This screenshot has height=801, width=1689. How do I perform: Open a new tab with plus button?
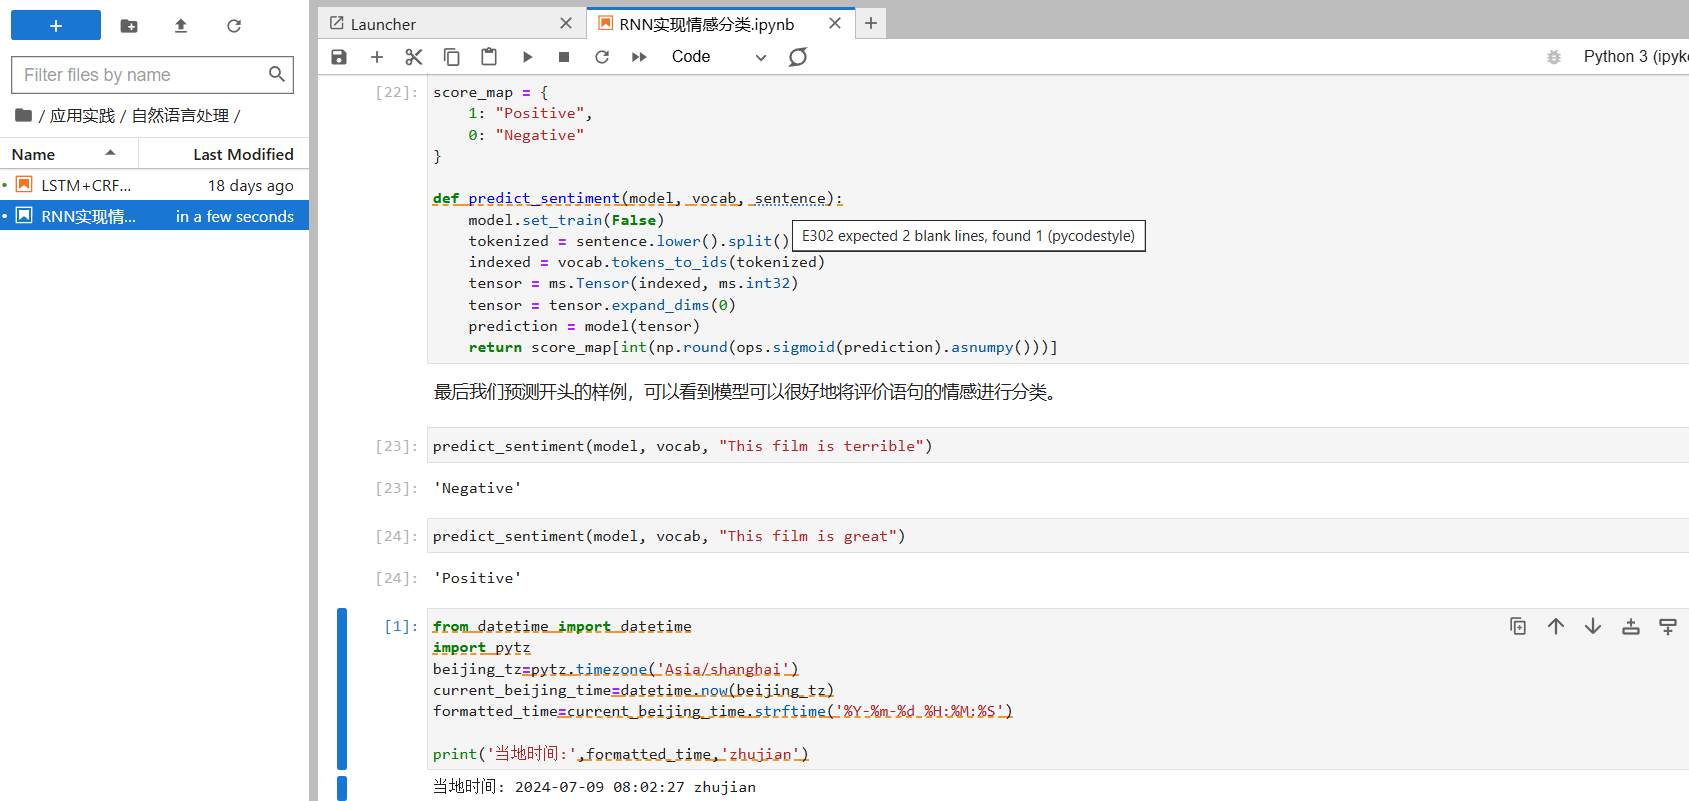(871, 23)
